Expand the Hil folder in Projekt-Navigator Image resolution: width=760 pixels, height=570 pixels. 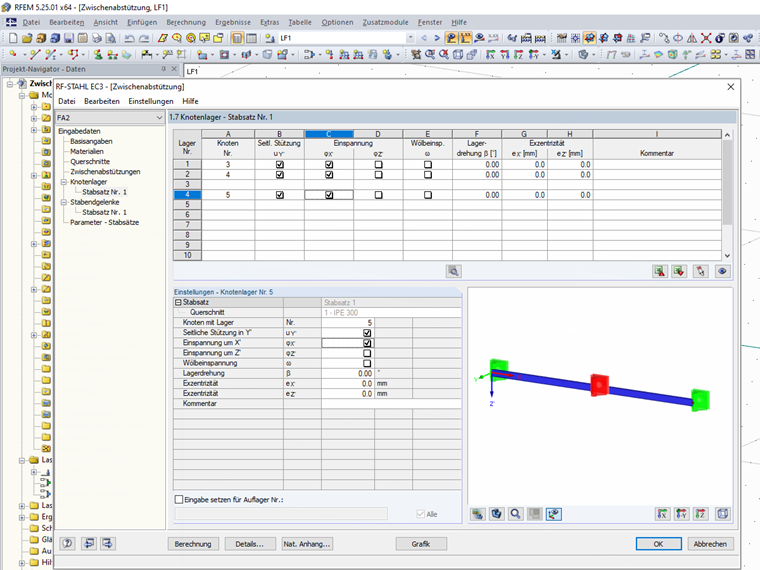(22, 563)
